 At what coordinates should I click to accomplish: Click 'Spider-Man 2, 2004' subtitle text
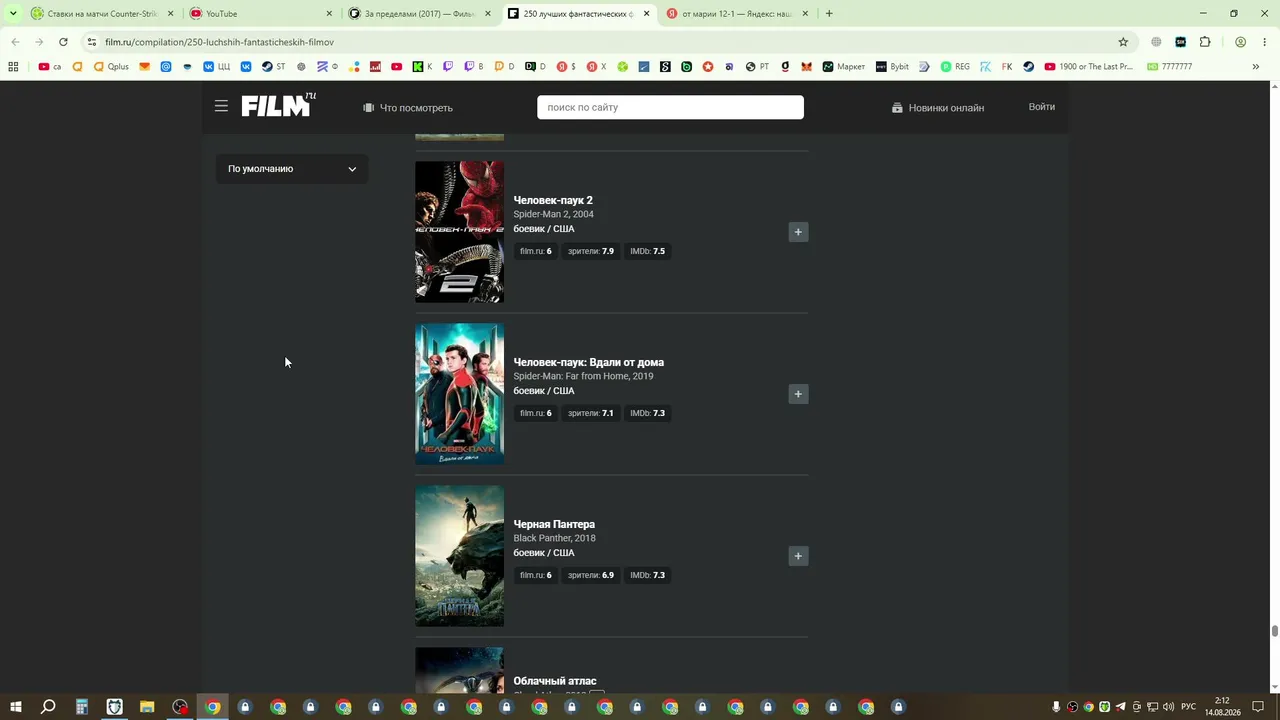[553, 214]
